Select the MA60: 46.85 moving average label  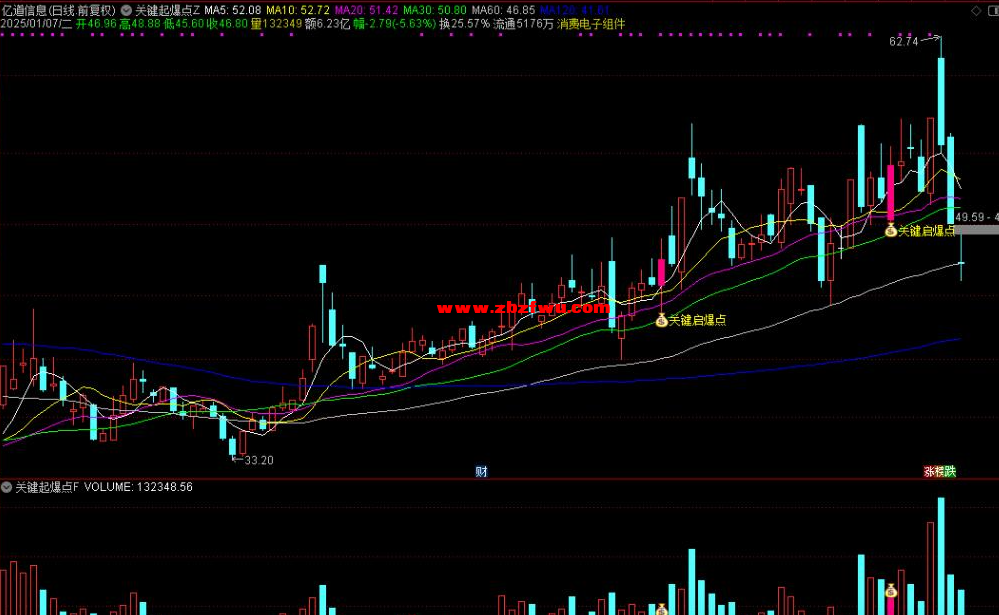click(503, 10)
